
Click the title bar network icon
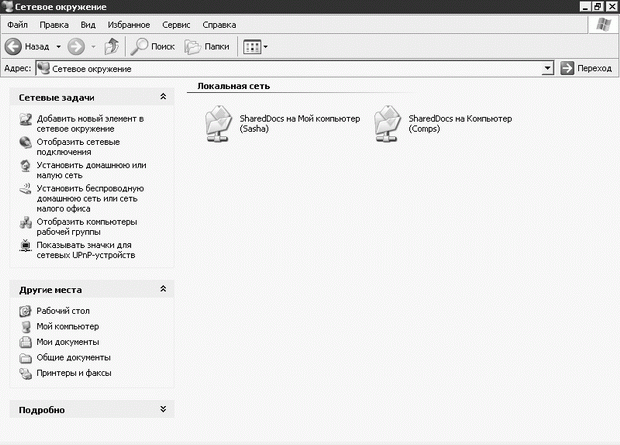(8, 6)
